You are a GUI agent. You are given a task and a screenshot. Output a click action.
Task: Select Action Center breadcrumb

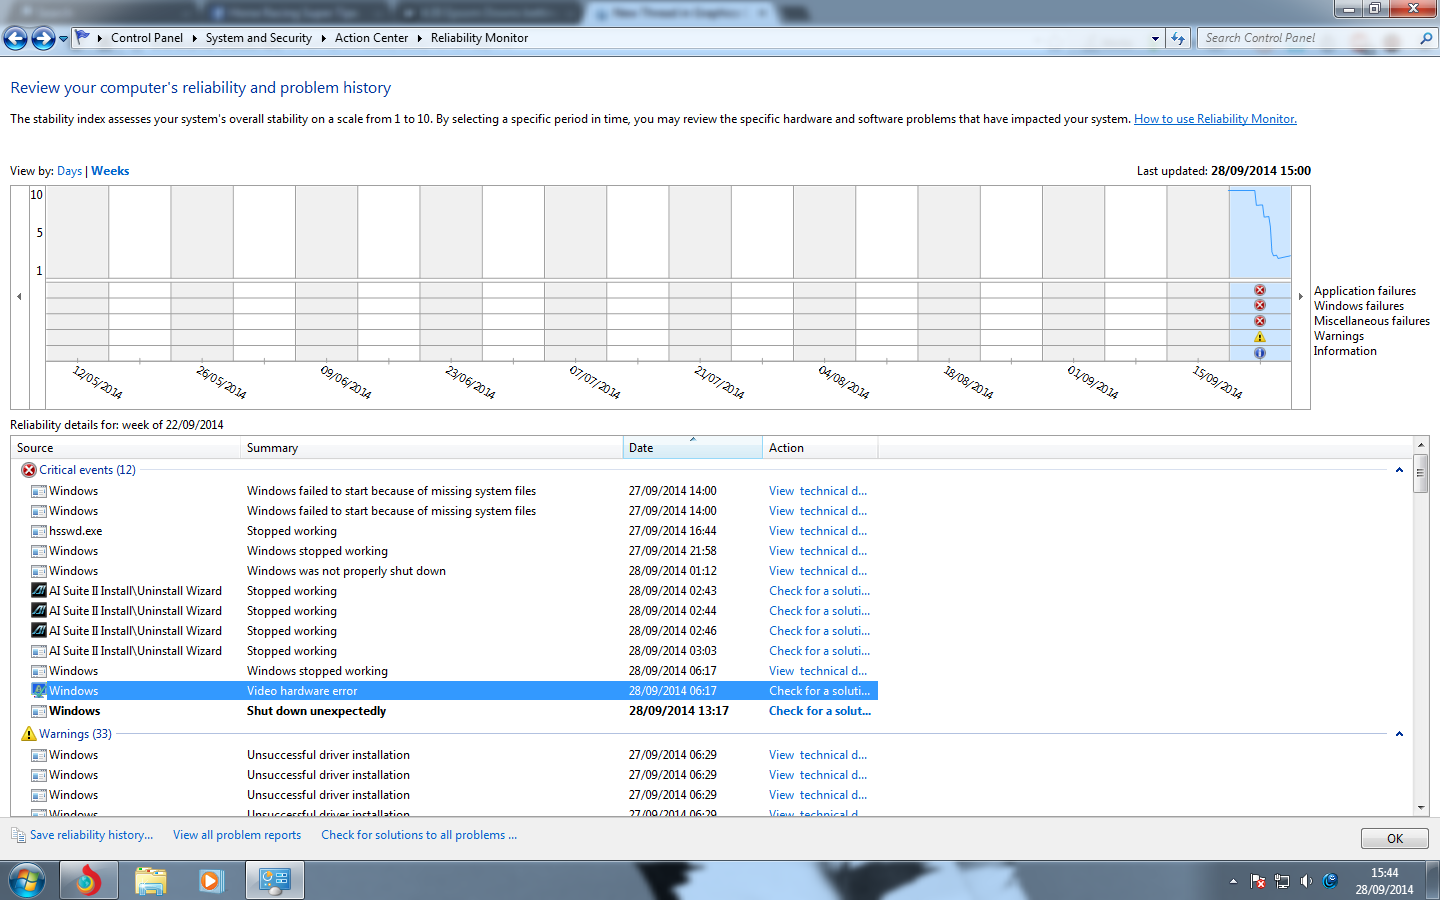pos(371,38)
